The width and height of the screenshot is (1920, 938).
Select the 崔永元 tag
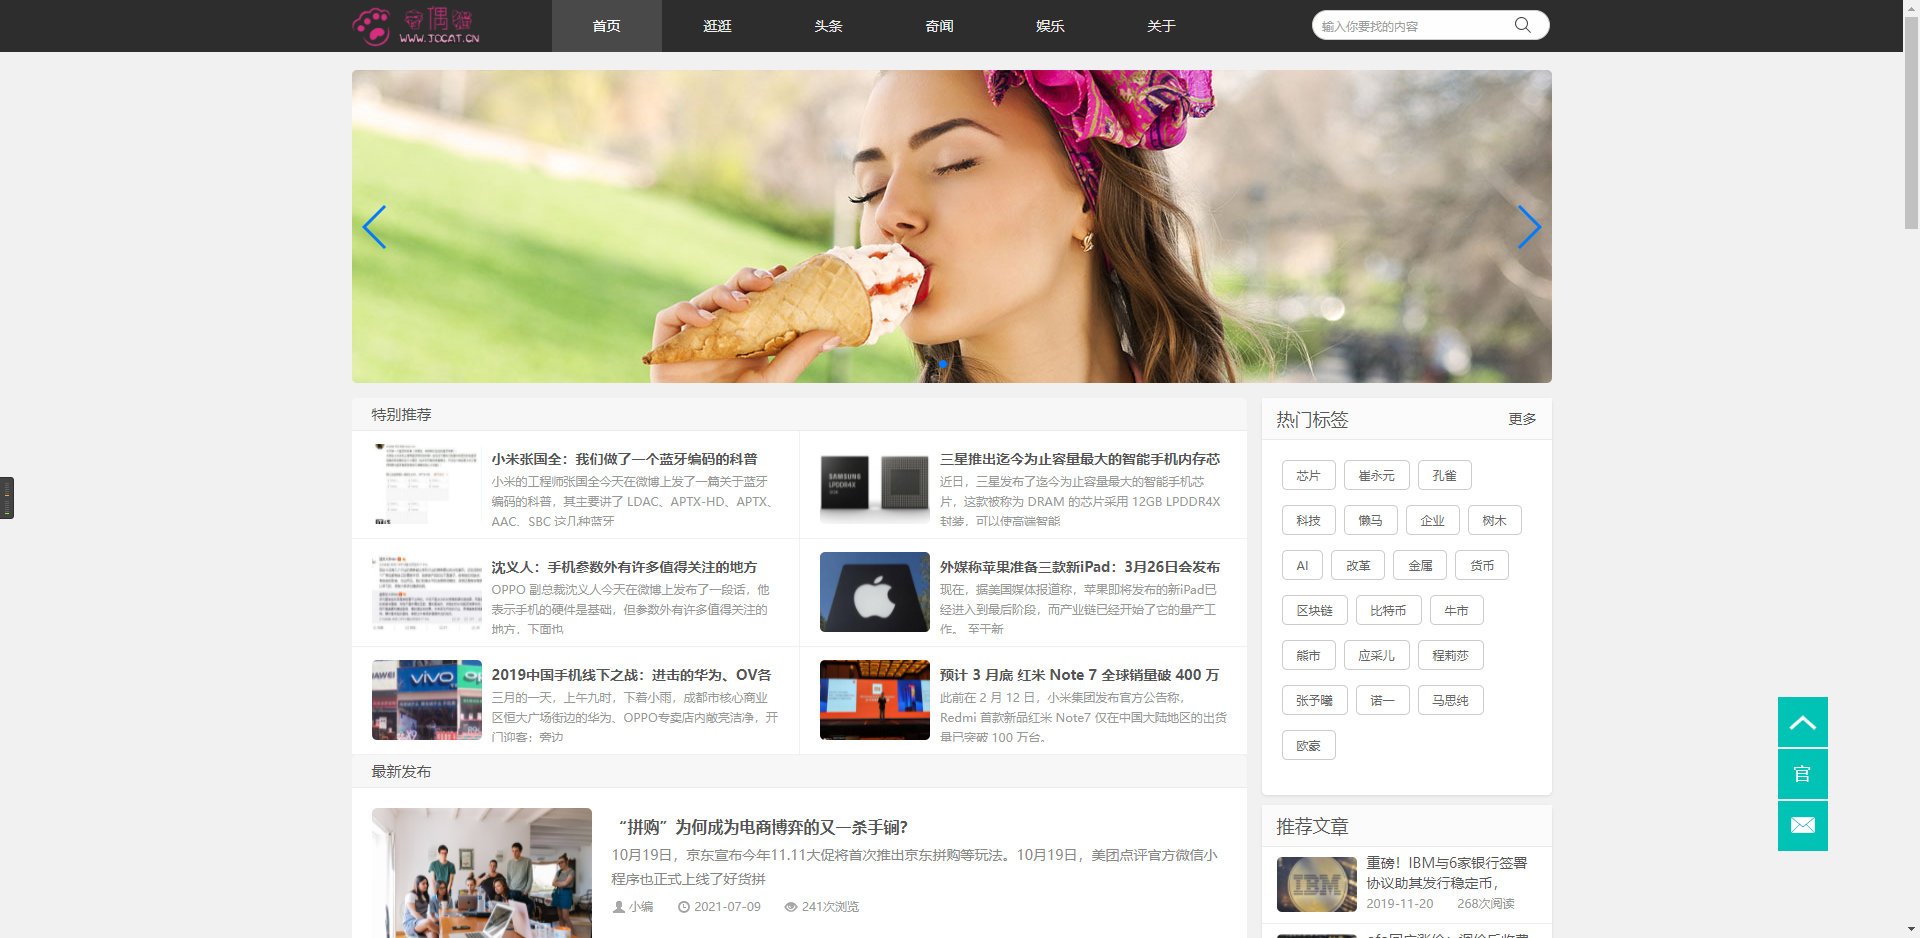(1376, 475)
